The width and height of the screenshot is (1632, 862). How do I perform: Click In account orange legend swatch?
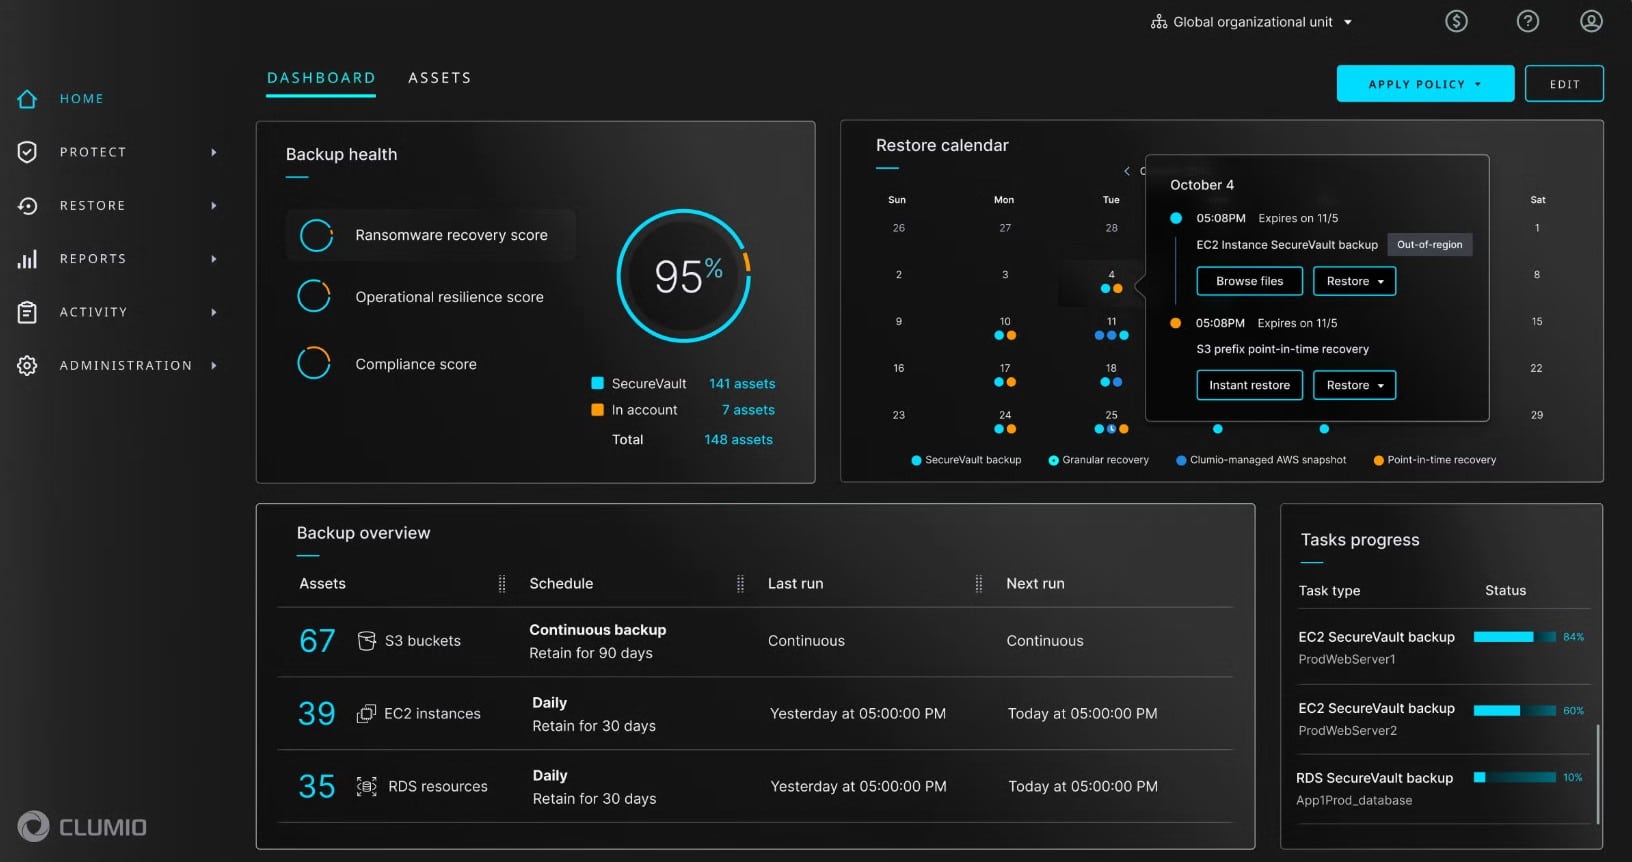(597, 410)
